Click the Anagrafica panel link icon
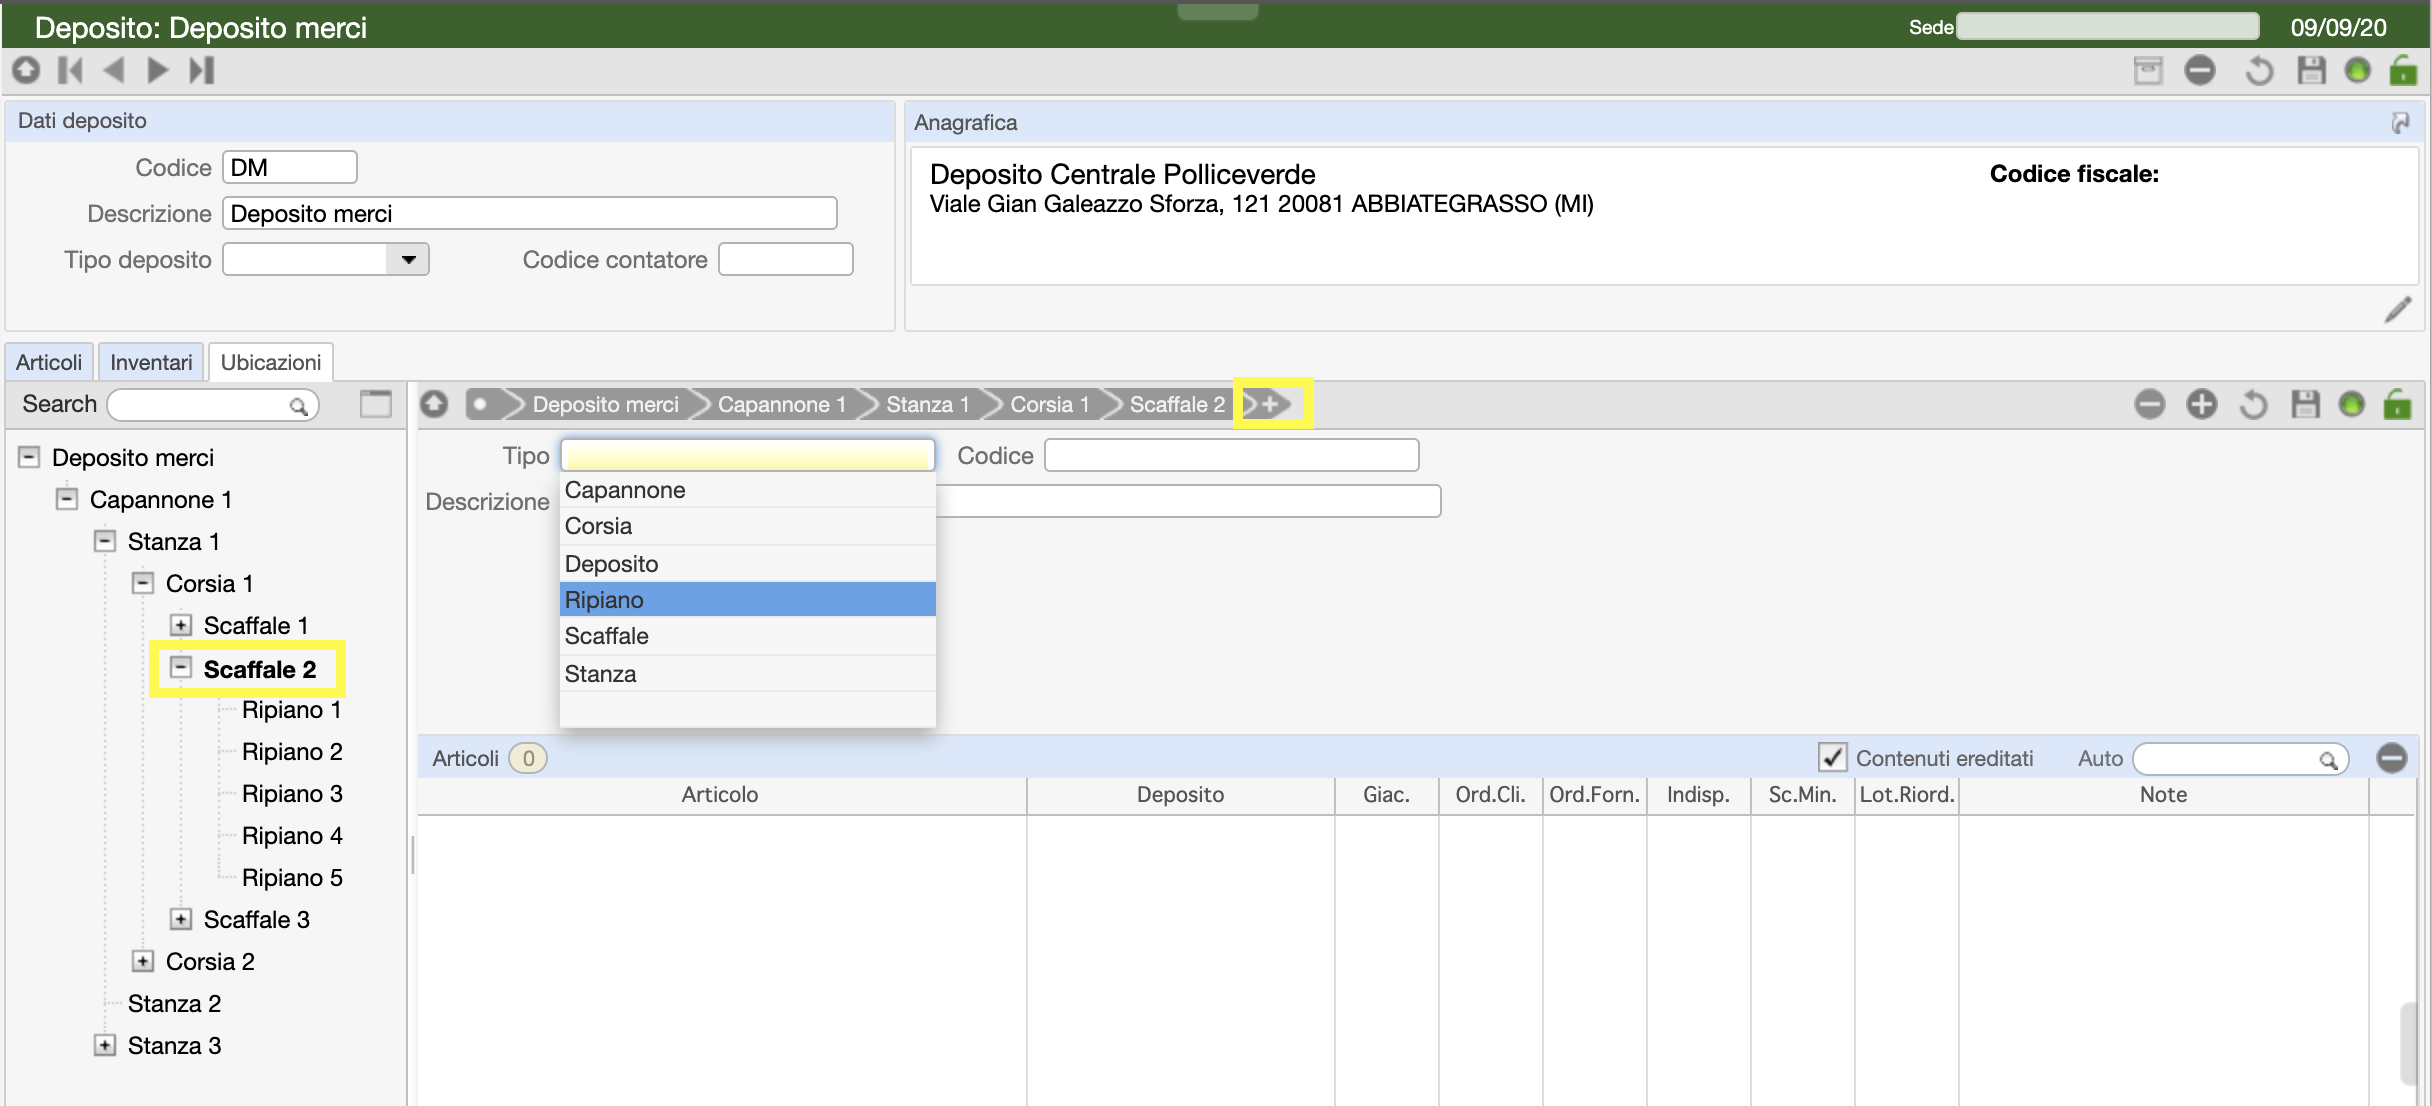 pos(2401,122)
